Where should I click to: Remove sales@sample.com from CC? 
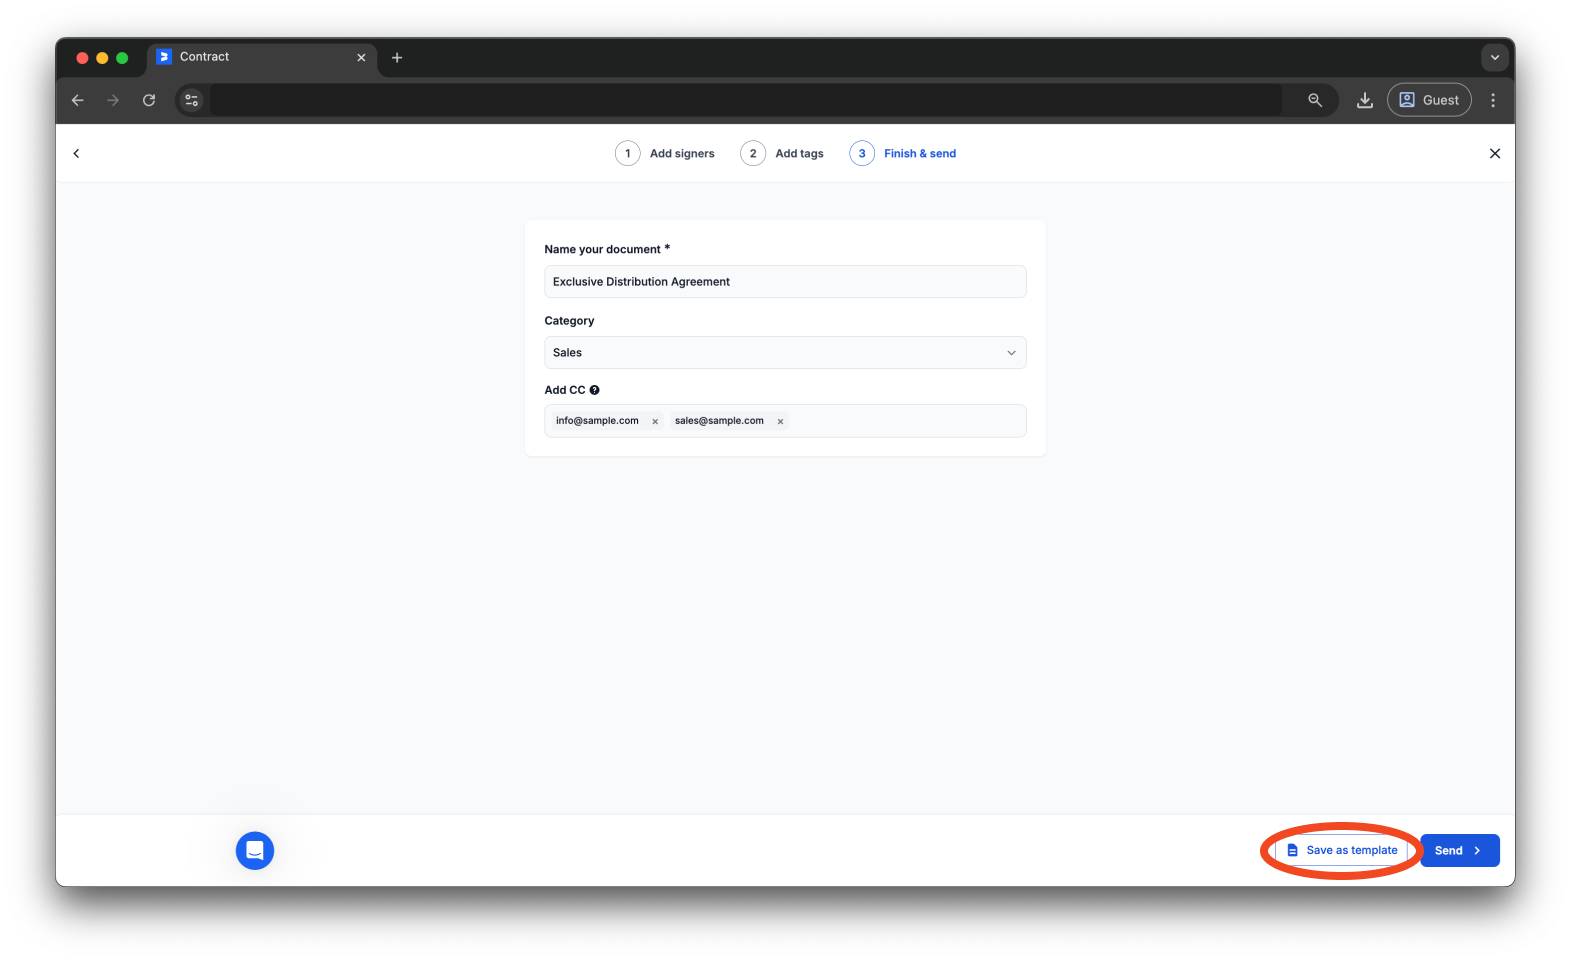(x=780, y=421)
